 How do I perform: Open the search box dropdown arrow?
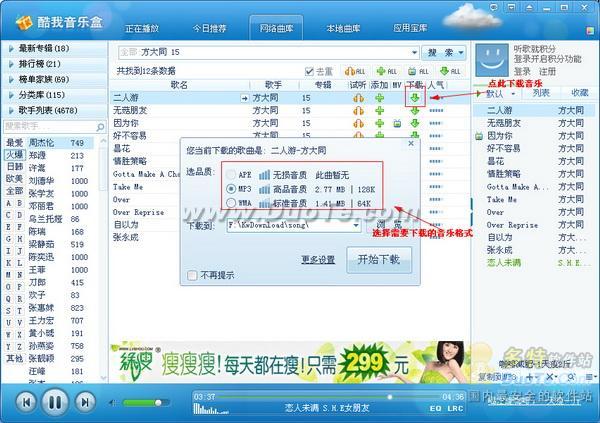(x=414, y=52)
